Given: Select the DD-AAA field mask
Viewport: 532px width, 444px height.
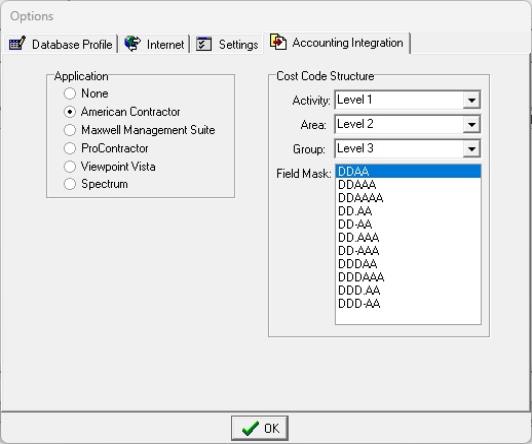Looking at the screenshot, I should 408,251.
